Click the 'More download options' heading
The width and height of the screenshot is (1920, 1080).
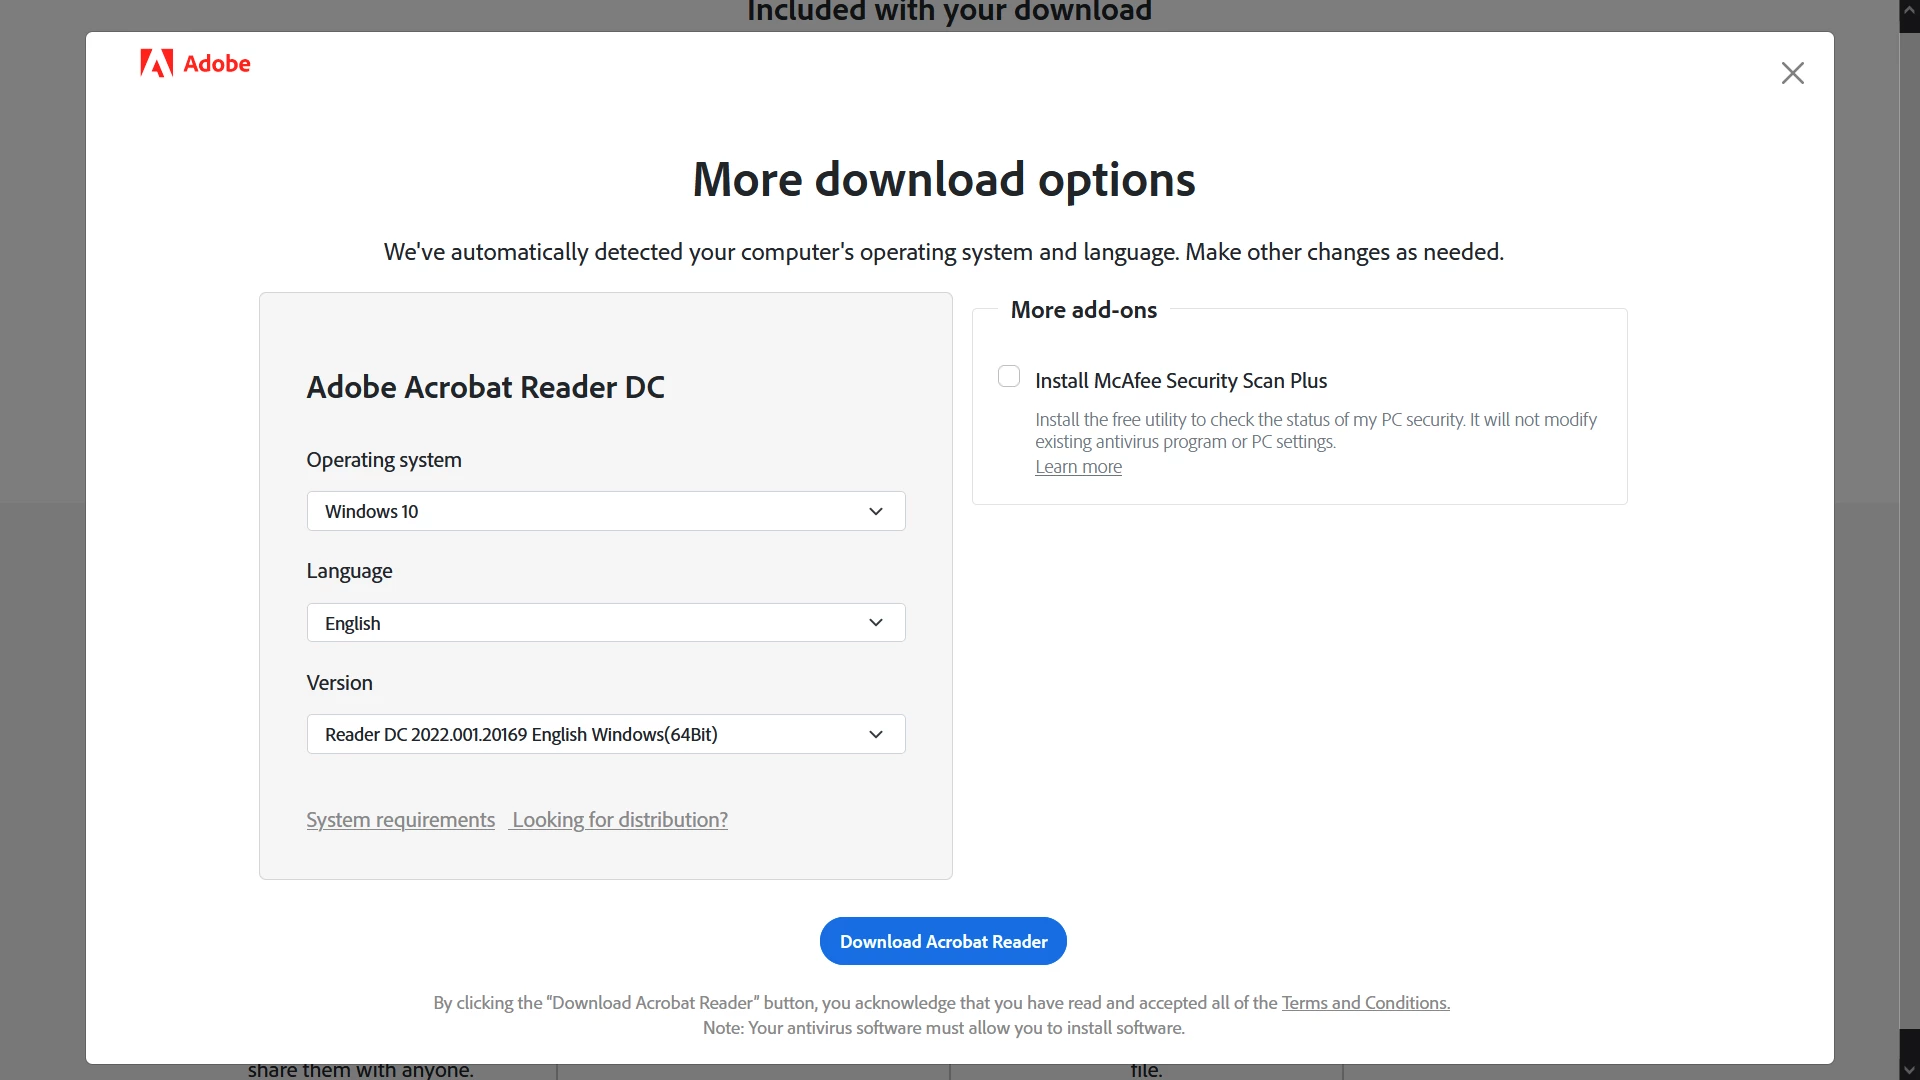(x=943, y=180)
